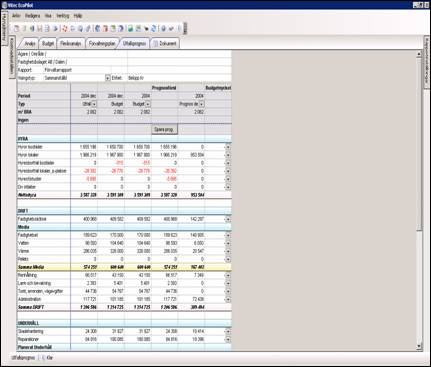The image size is (431, 367).
Task: Click the red document toolbar icon
Action: (x=105, y=29)
